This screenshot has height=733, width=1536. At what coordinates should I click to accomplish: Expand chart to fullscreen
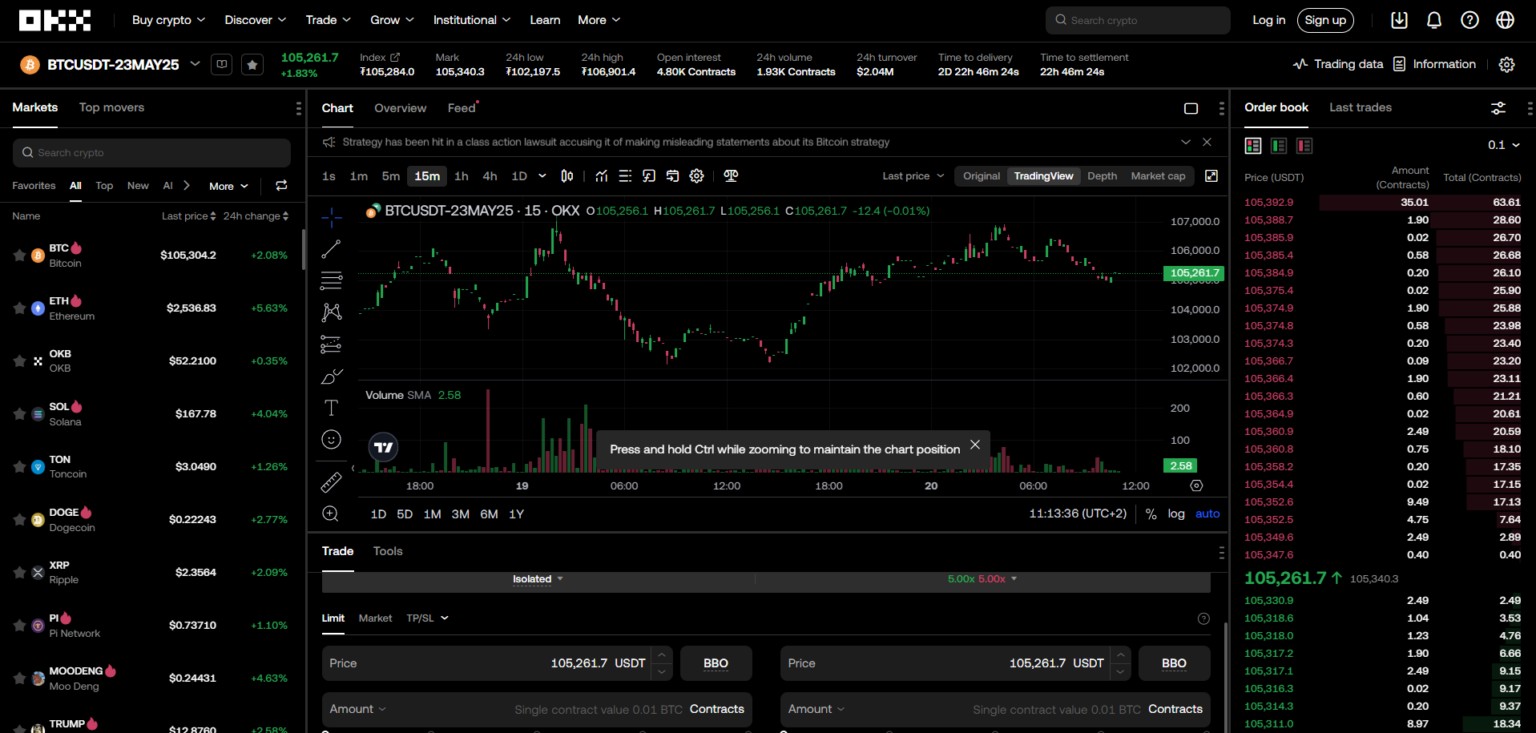pyautogui.click(x=1211, y=176)
